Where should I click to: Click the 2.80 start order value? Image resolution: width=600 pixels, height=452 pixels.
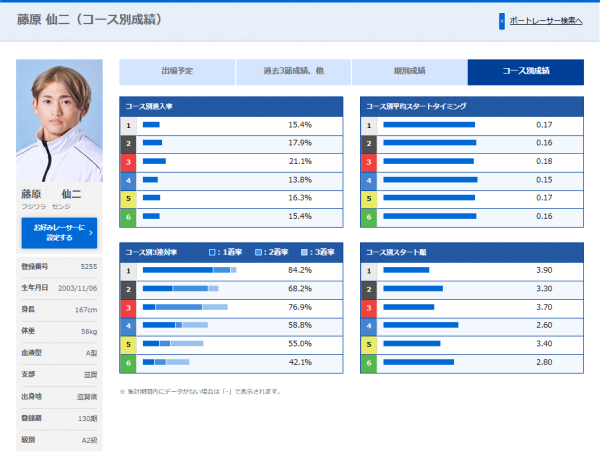544,362
